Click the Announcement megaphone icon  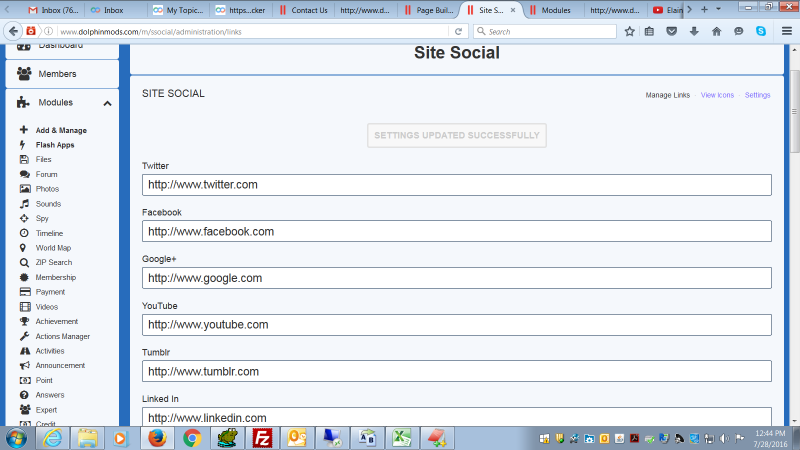tap(24, 365)
